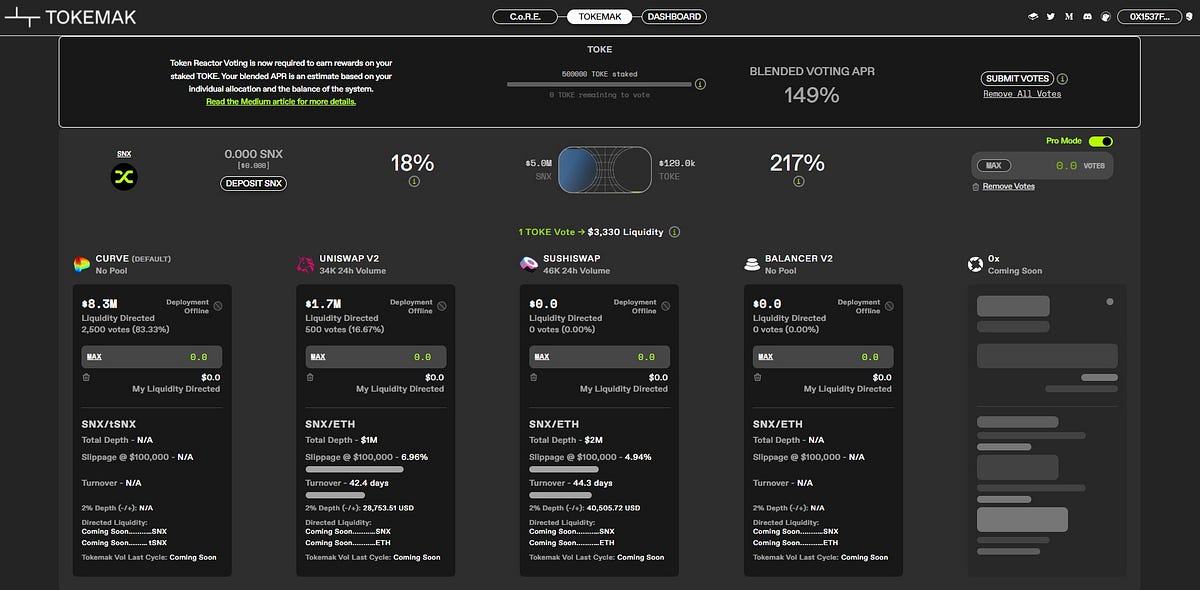Click MAX in Curve votes field
Image resolution: width=1200 pixels, height=590 pixels.
[94, 357]
